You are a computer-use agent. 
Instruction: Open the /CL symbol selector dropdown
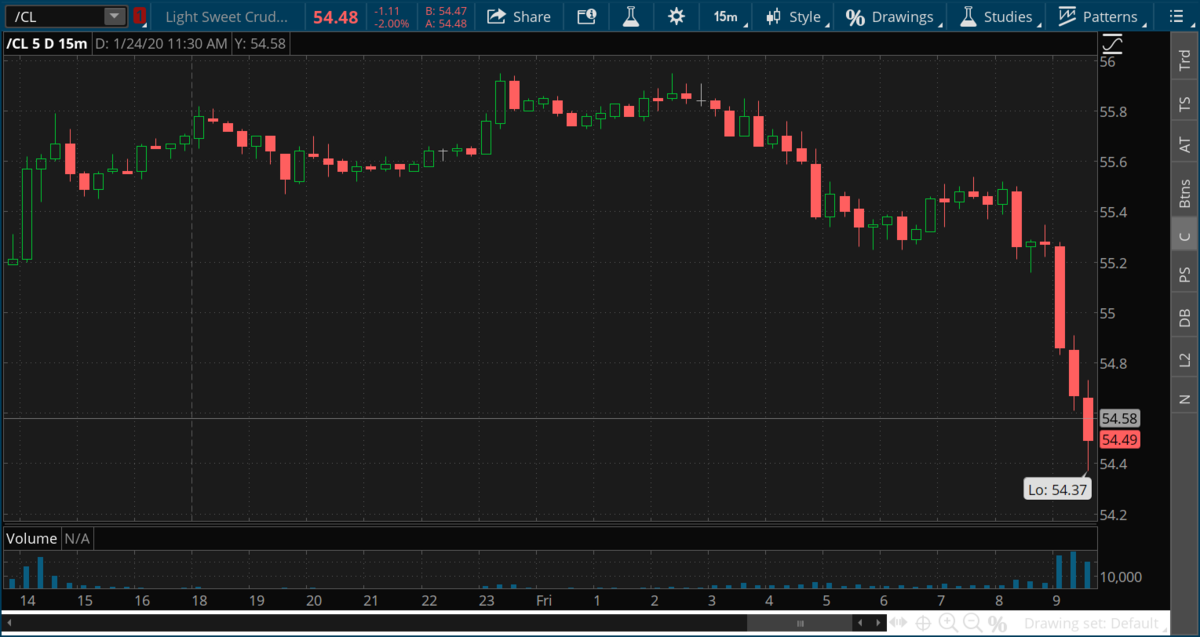coord(115,16)
